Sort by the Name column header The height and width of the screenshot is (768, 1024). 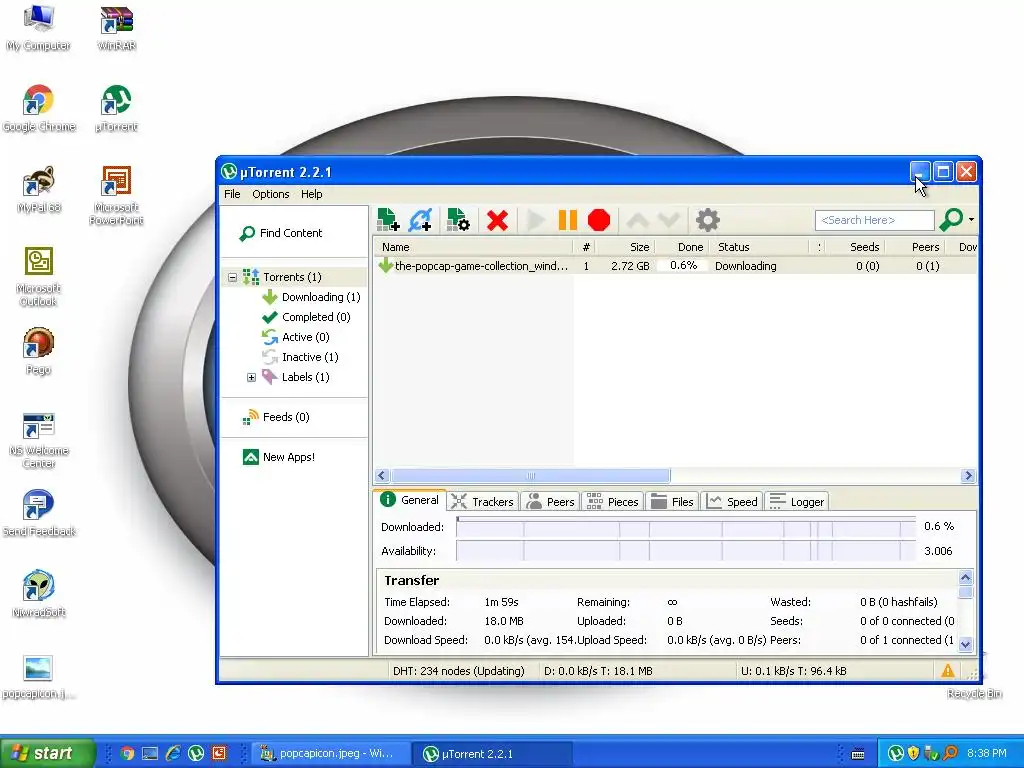click(473, 247)
